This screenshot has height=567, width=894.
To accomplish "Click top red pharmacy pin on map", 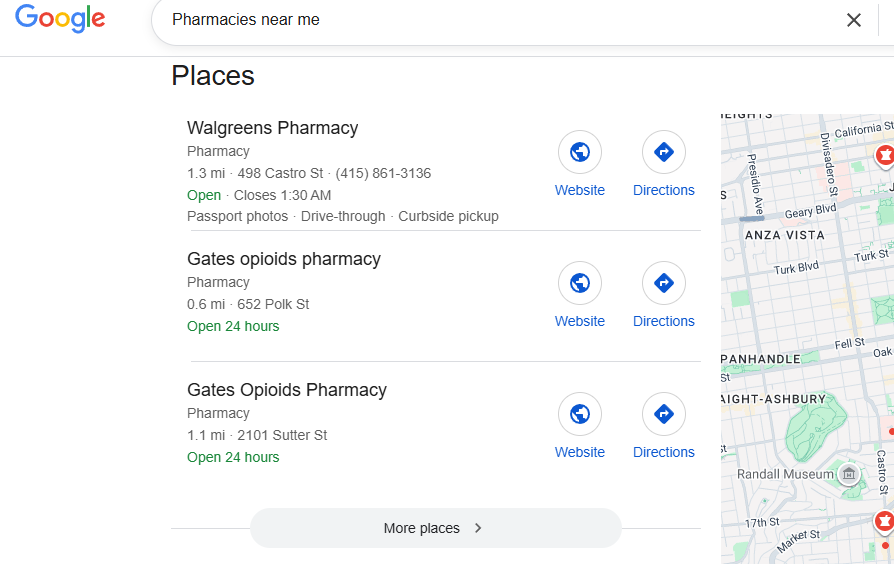I will 885,156.
